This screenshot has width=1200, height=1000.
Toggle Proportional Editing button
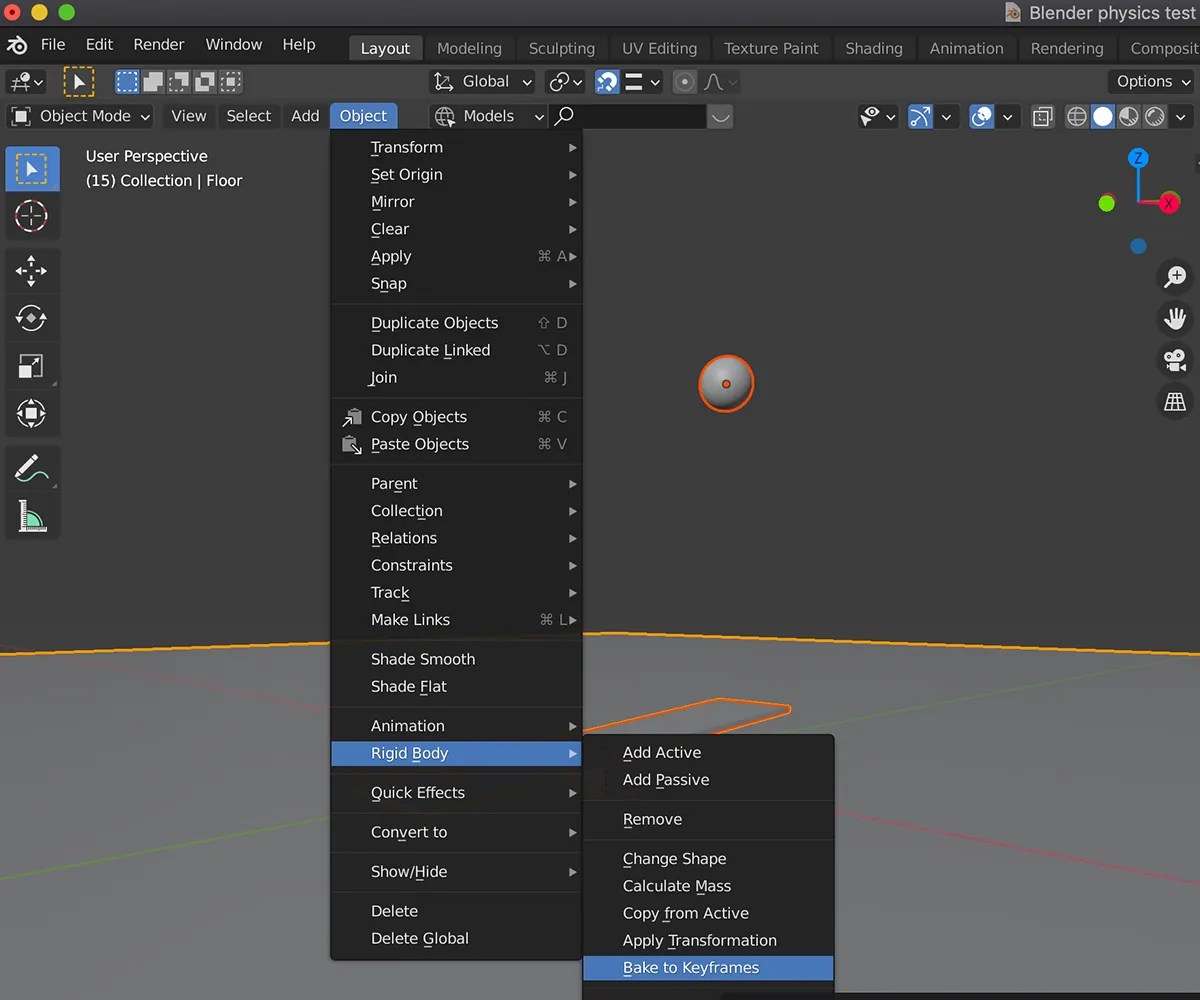click(x=684, y=82)
